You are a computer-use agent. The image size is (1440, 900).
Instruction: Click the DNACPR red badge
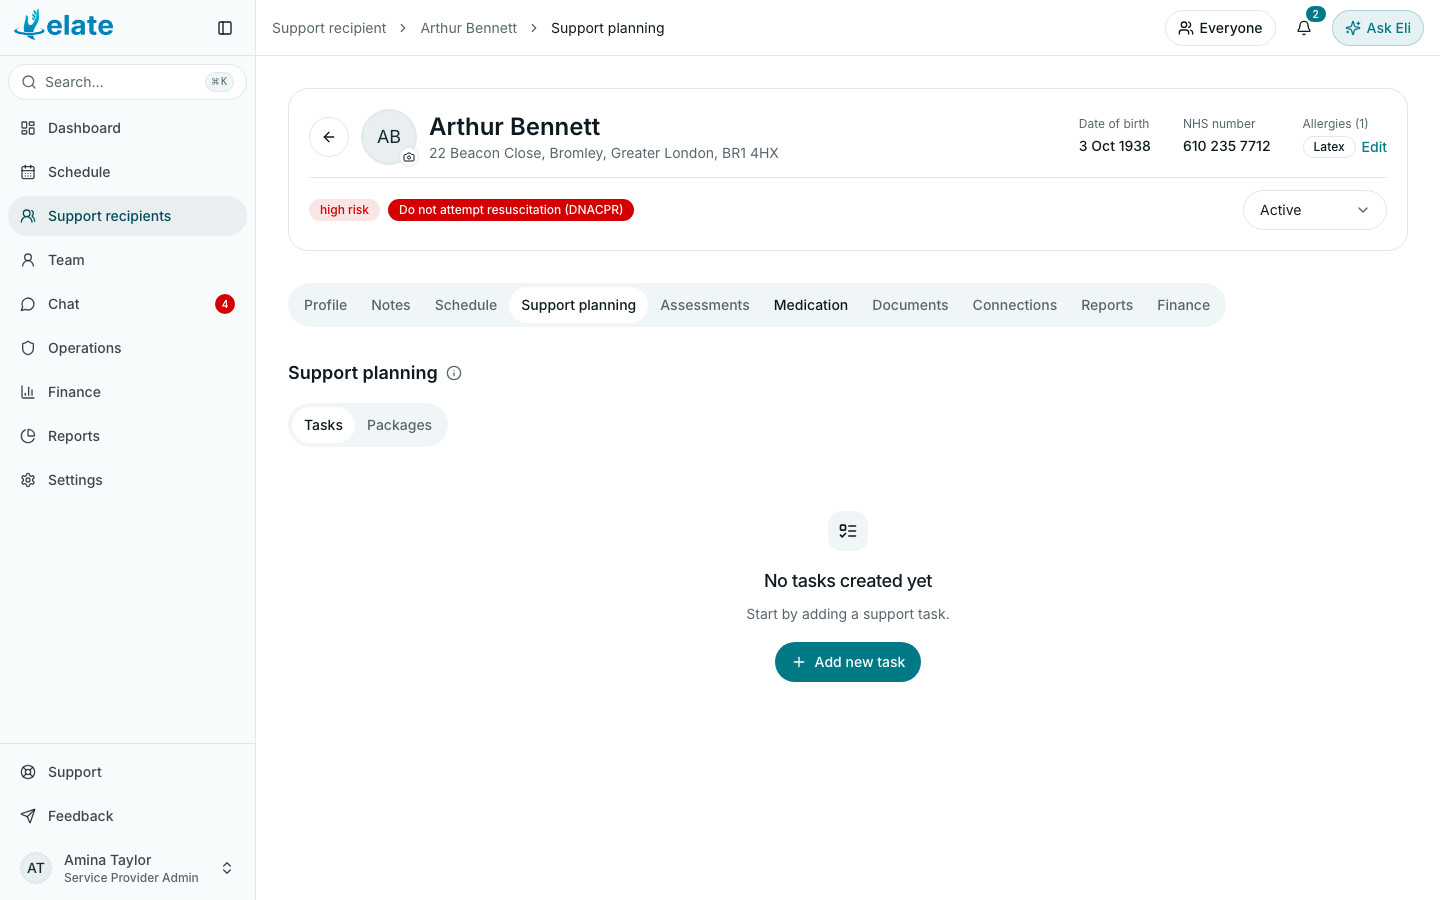511,210
